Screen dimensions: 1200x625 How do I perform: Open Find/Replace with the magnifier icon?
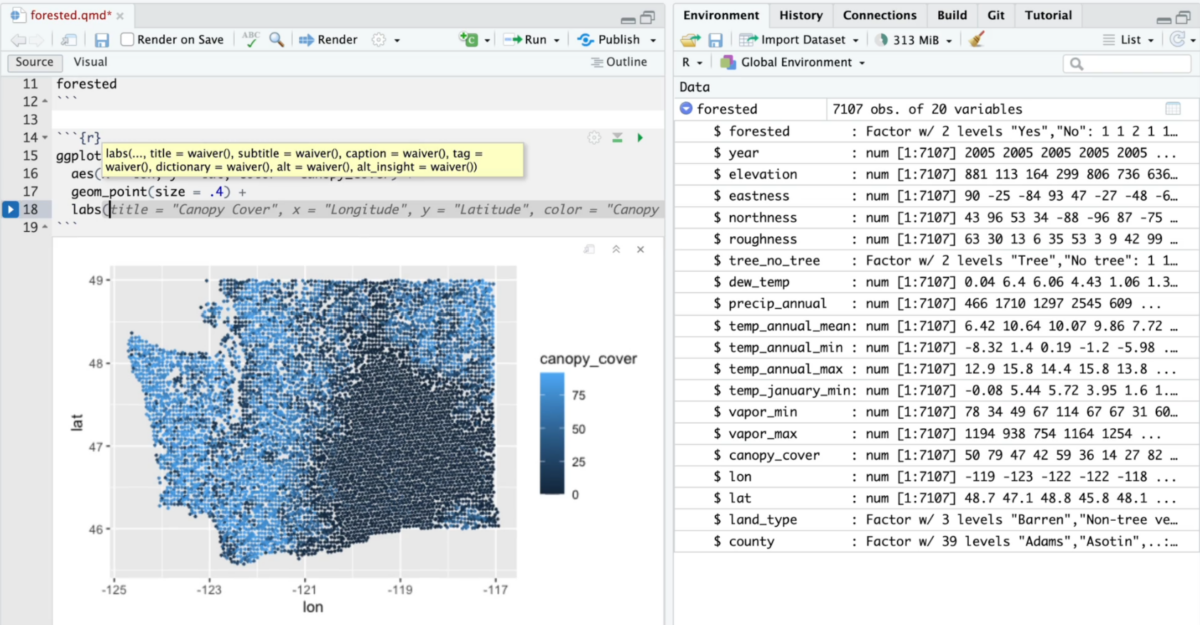(x=276, y=40)
